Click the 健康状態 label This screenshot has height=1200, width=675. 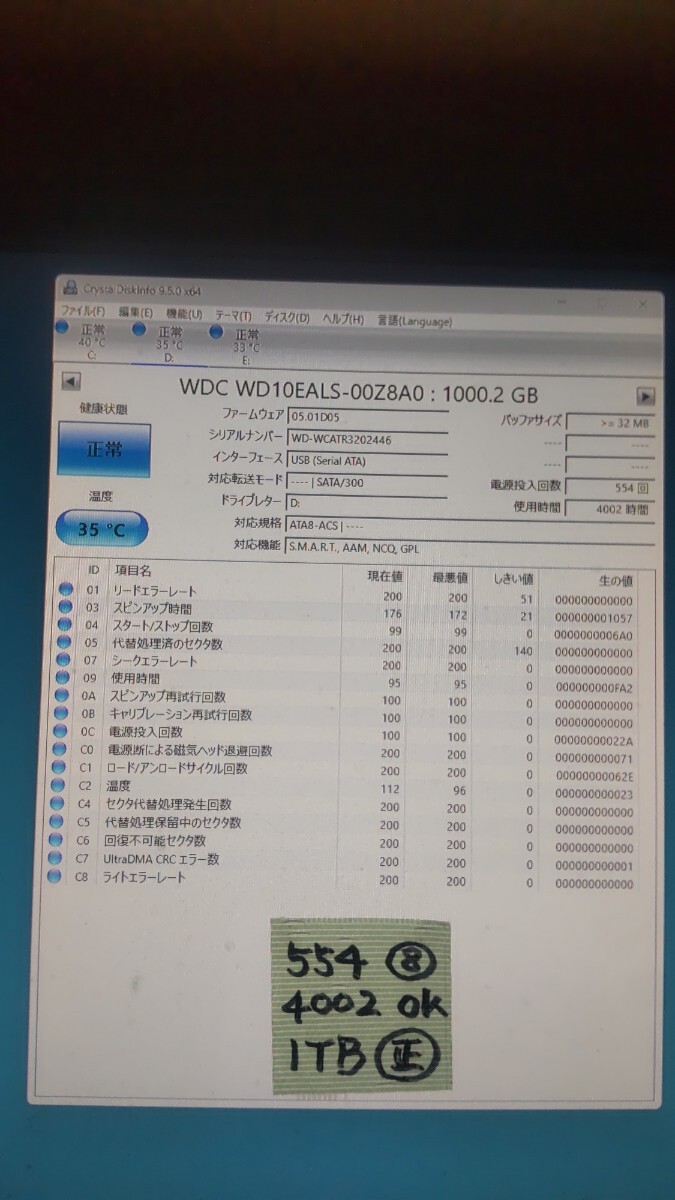click(103, 409)
